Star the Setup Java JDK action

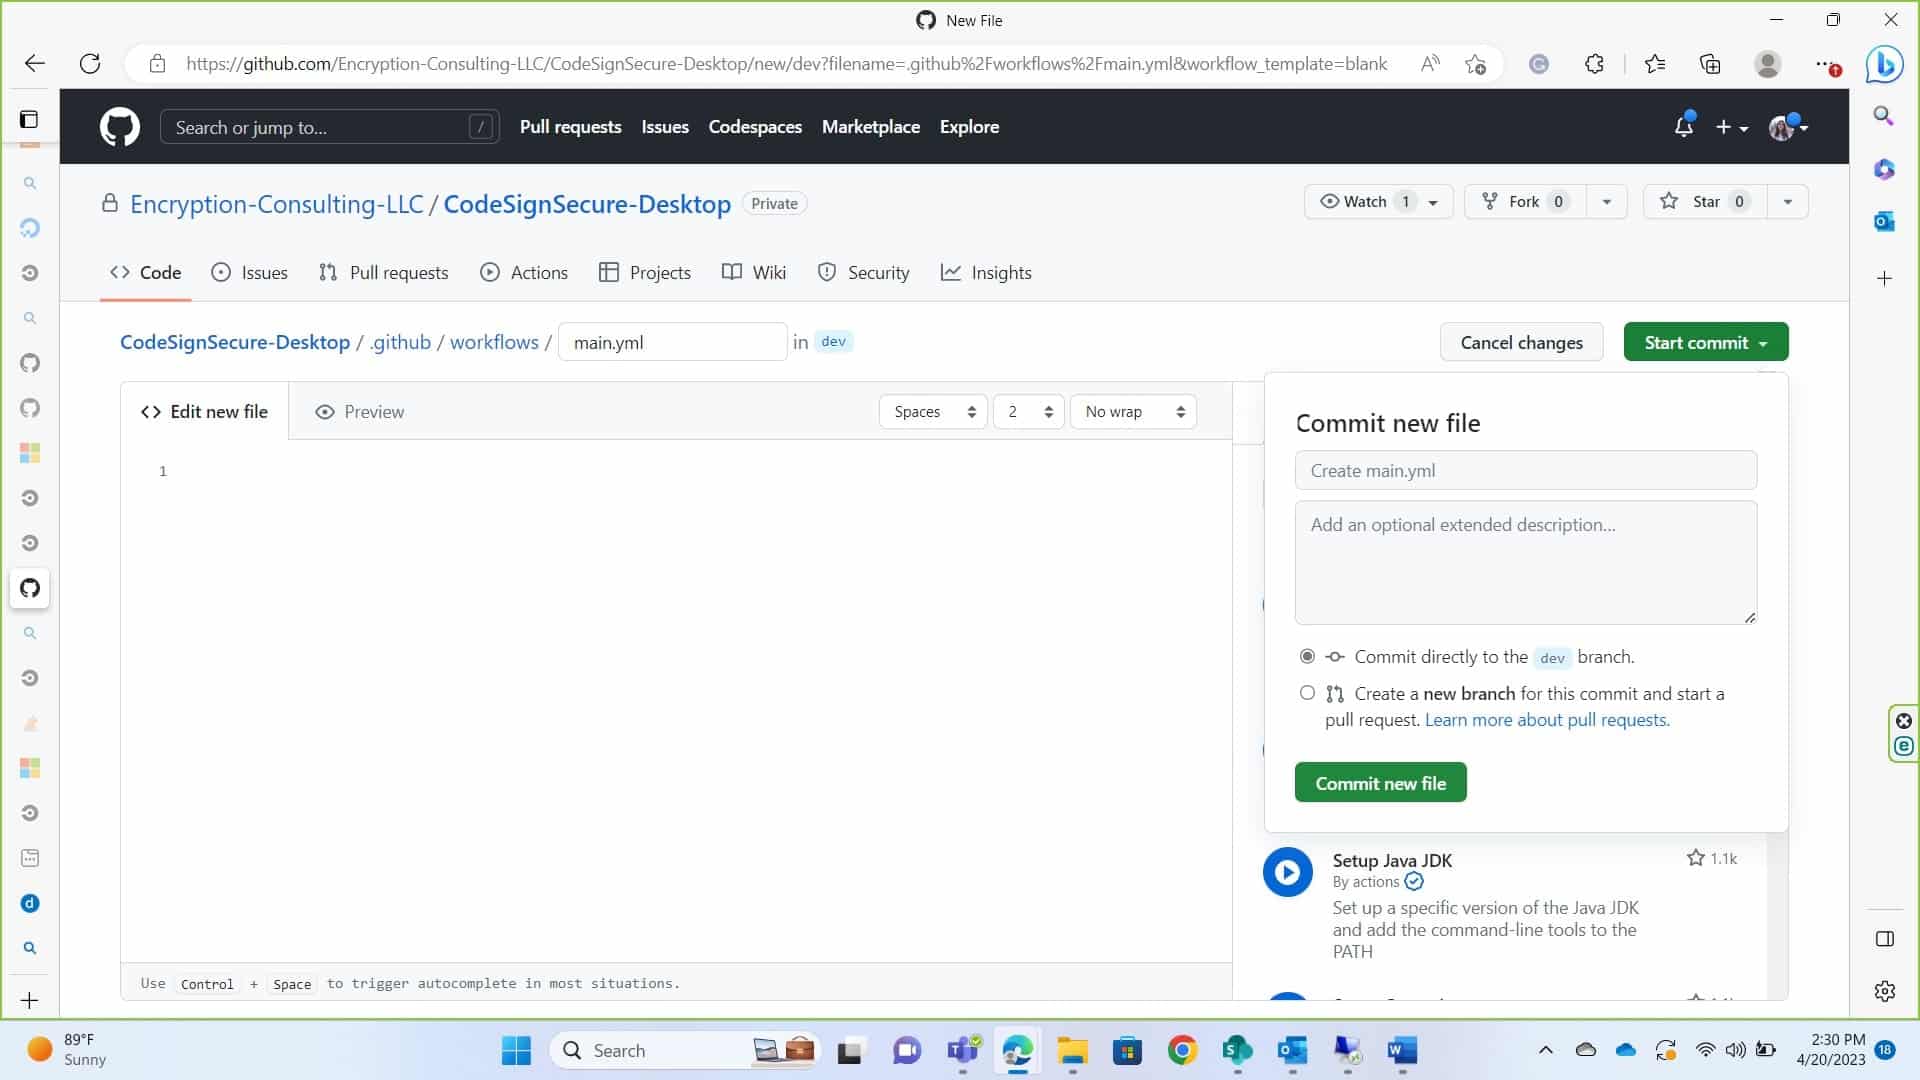(x=1696, y=858)
